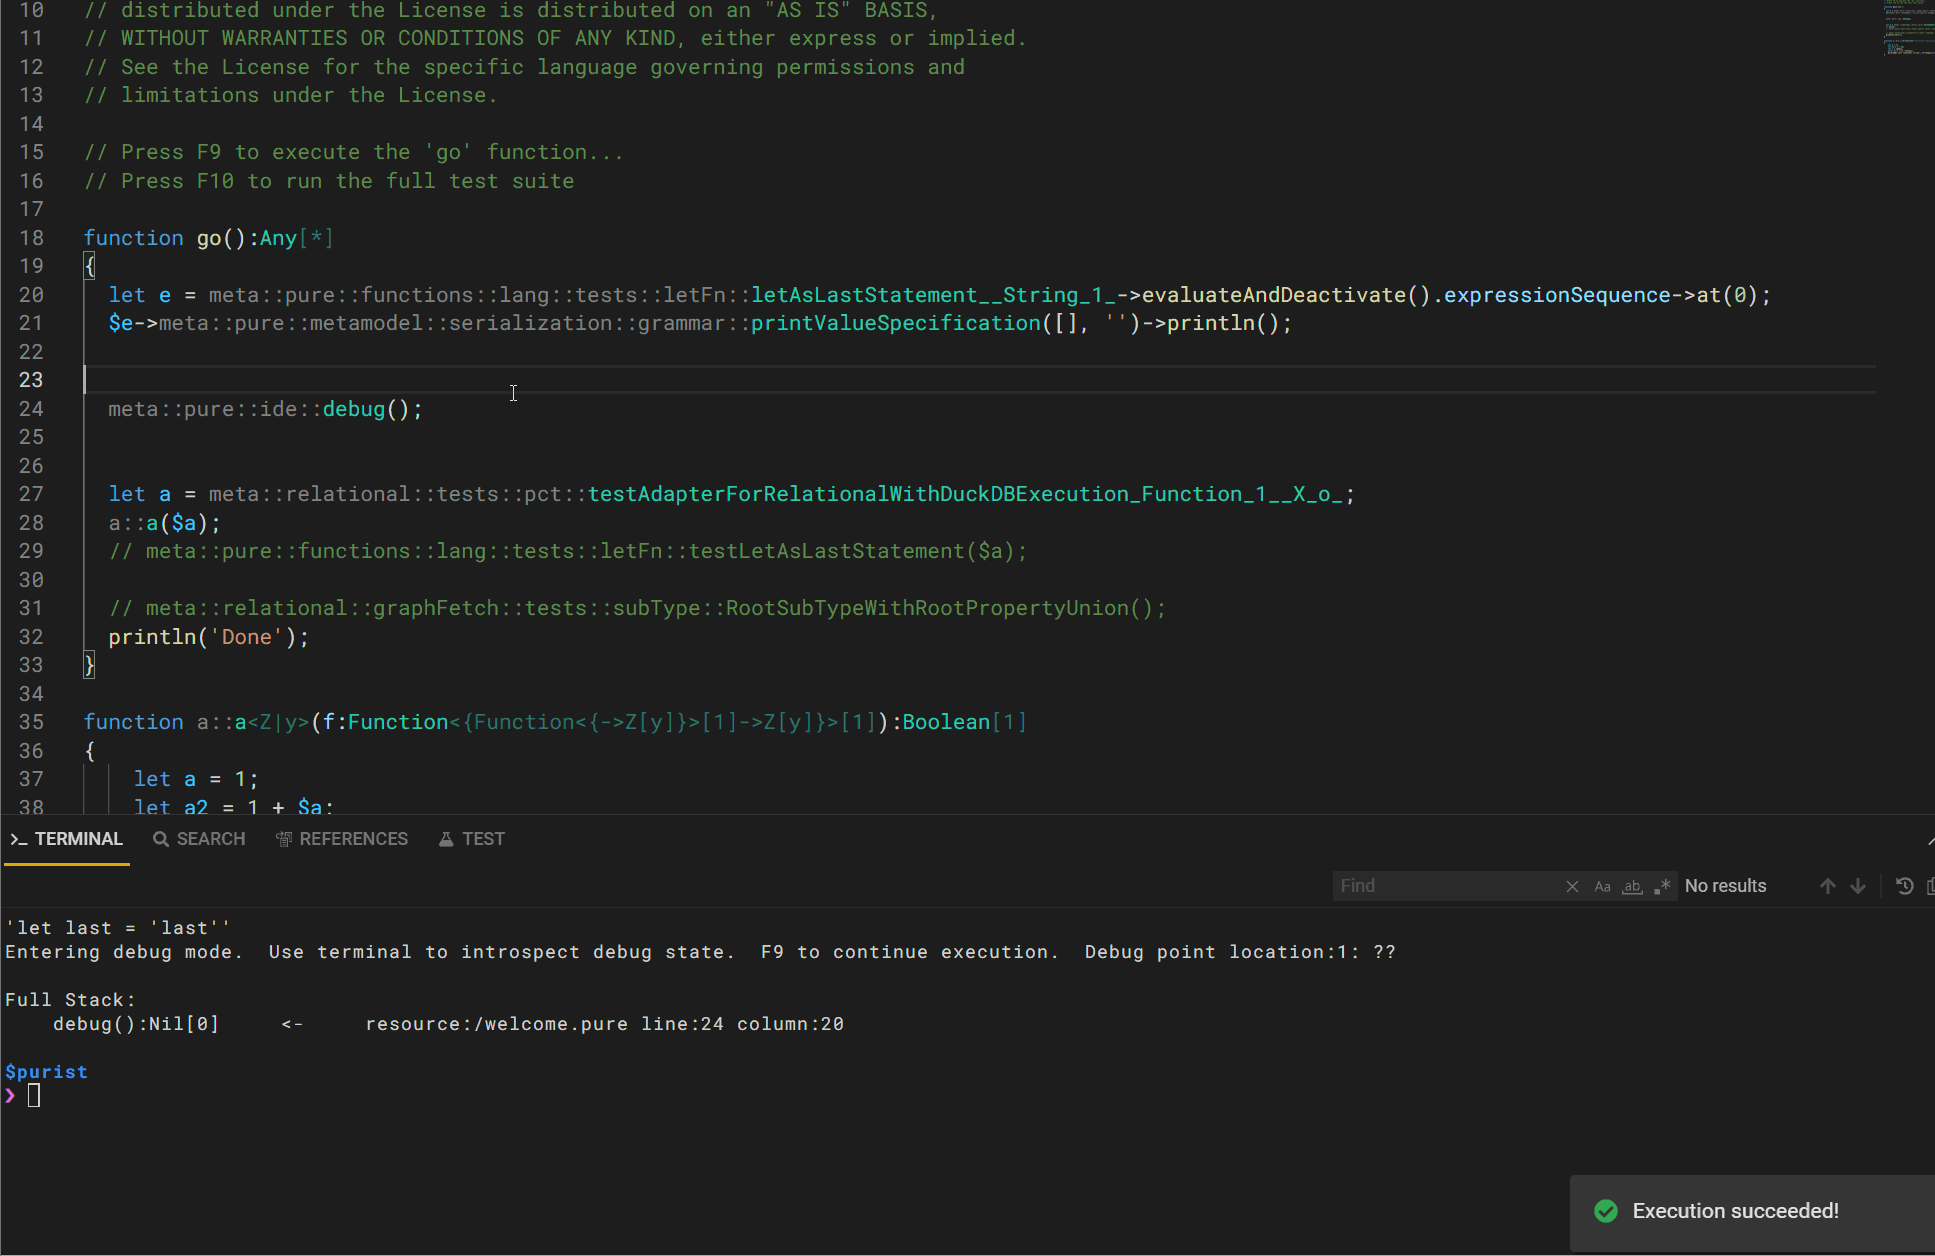
Task: Click 'expressionSequence' property on line 20
Action: click(1557, 295)
